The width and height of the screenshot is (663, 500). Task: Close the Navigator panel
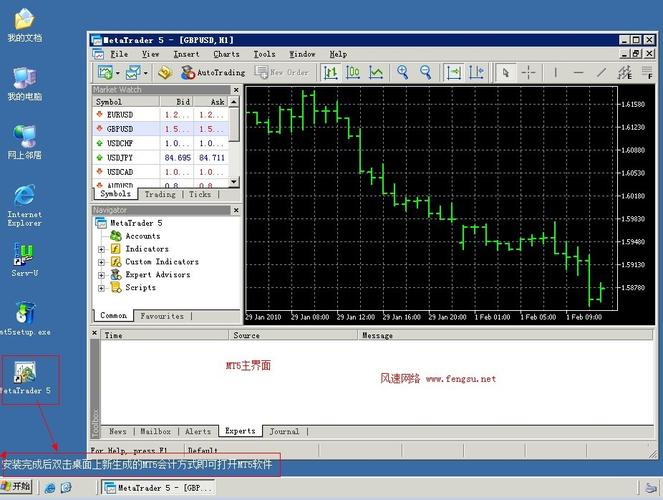[236, 210]
